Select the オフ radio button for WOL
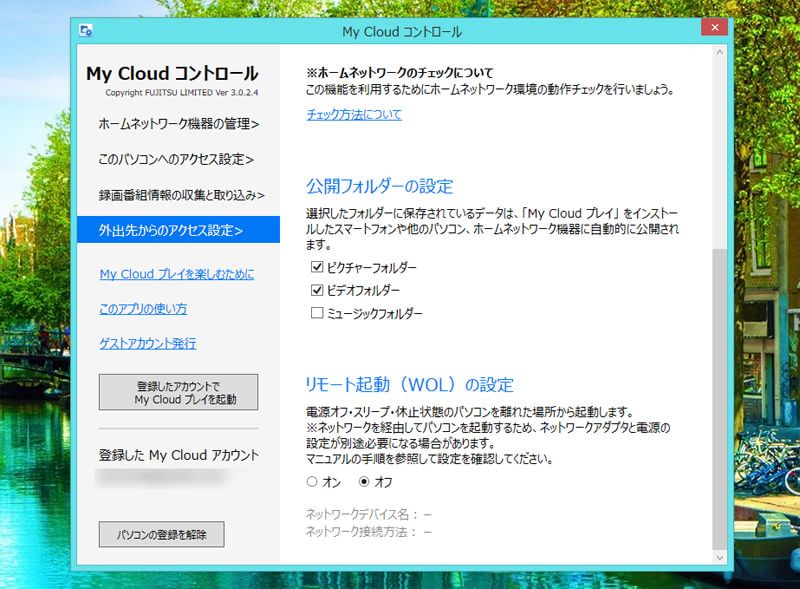This screenshot has height=589, width=800. 364,481
